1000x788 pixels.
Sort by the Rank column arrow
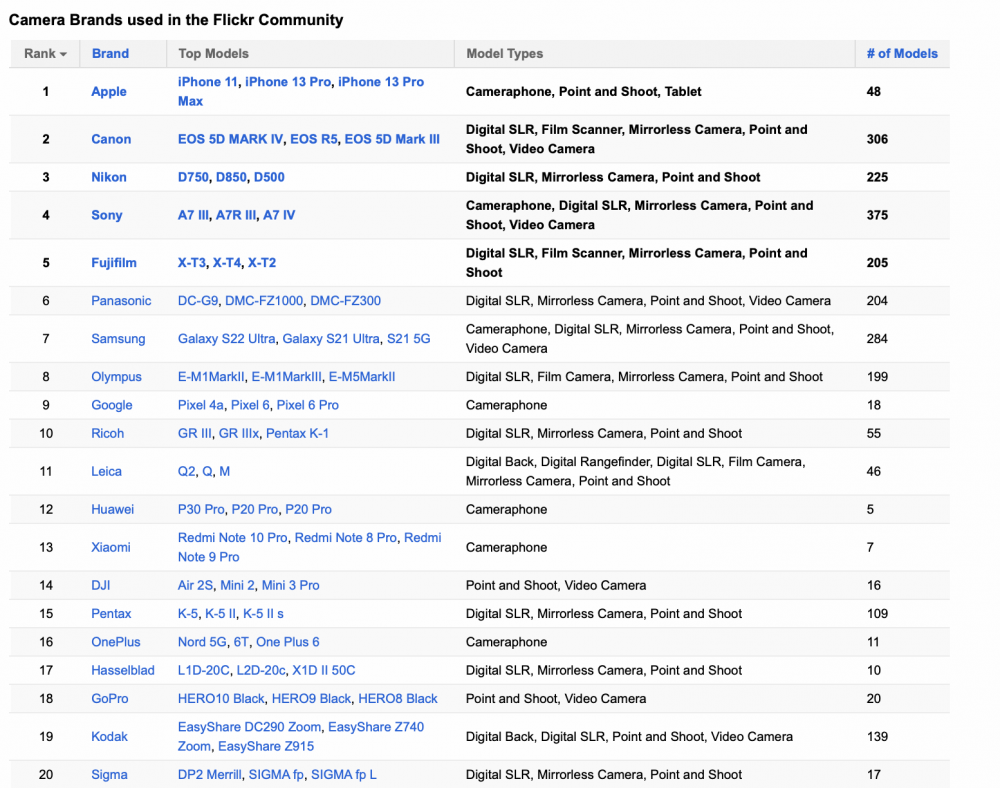(x=63, y=54)
